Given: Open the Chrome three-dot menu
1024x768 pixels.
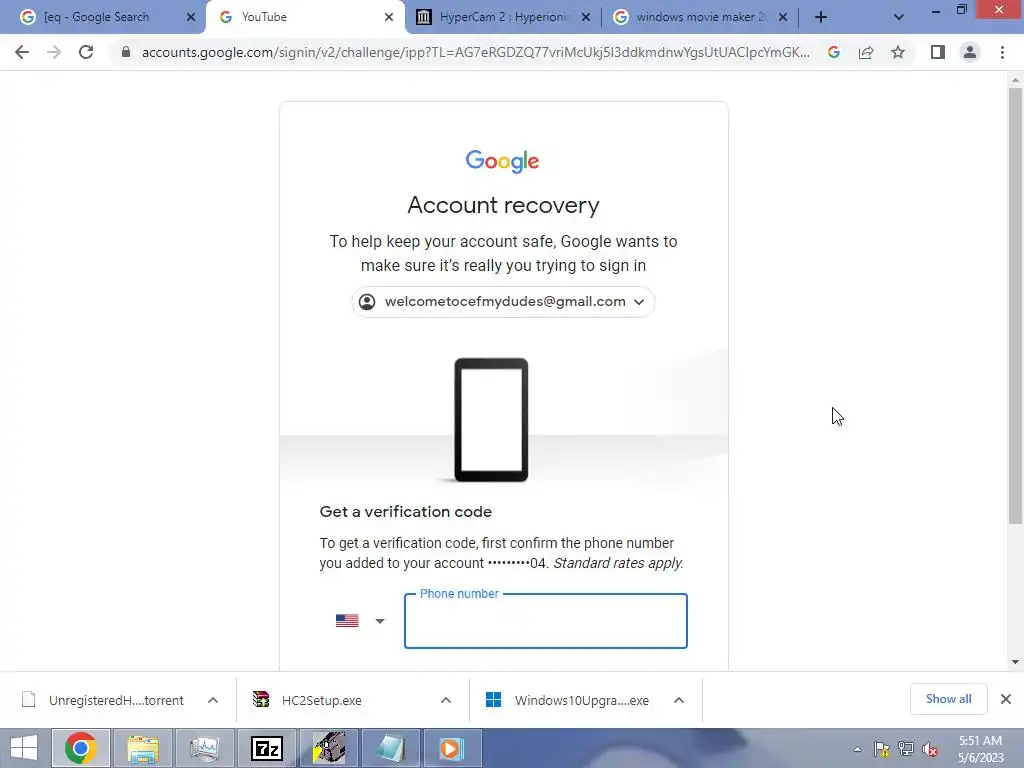Looking at the screenshot, I should point(1002,52).
